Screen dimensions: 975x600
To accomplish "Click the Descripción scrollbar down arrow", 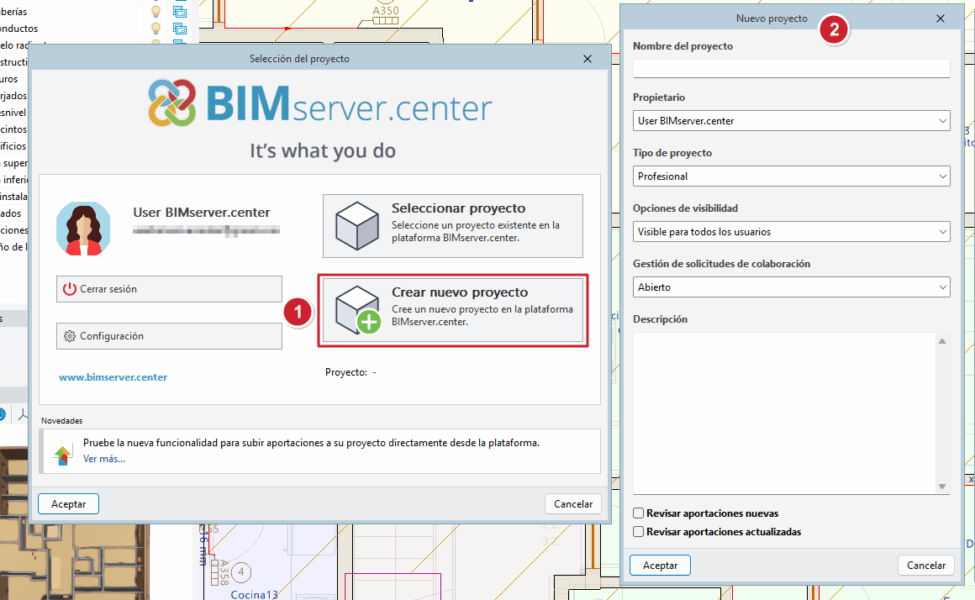I will point(942,486).
